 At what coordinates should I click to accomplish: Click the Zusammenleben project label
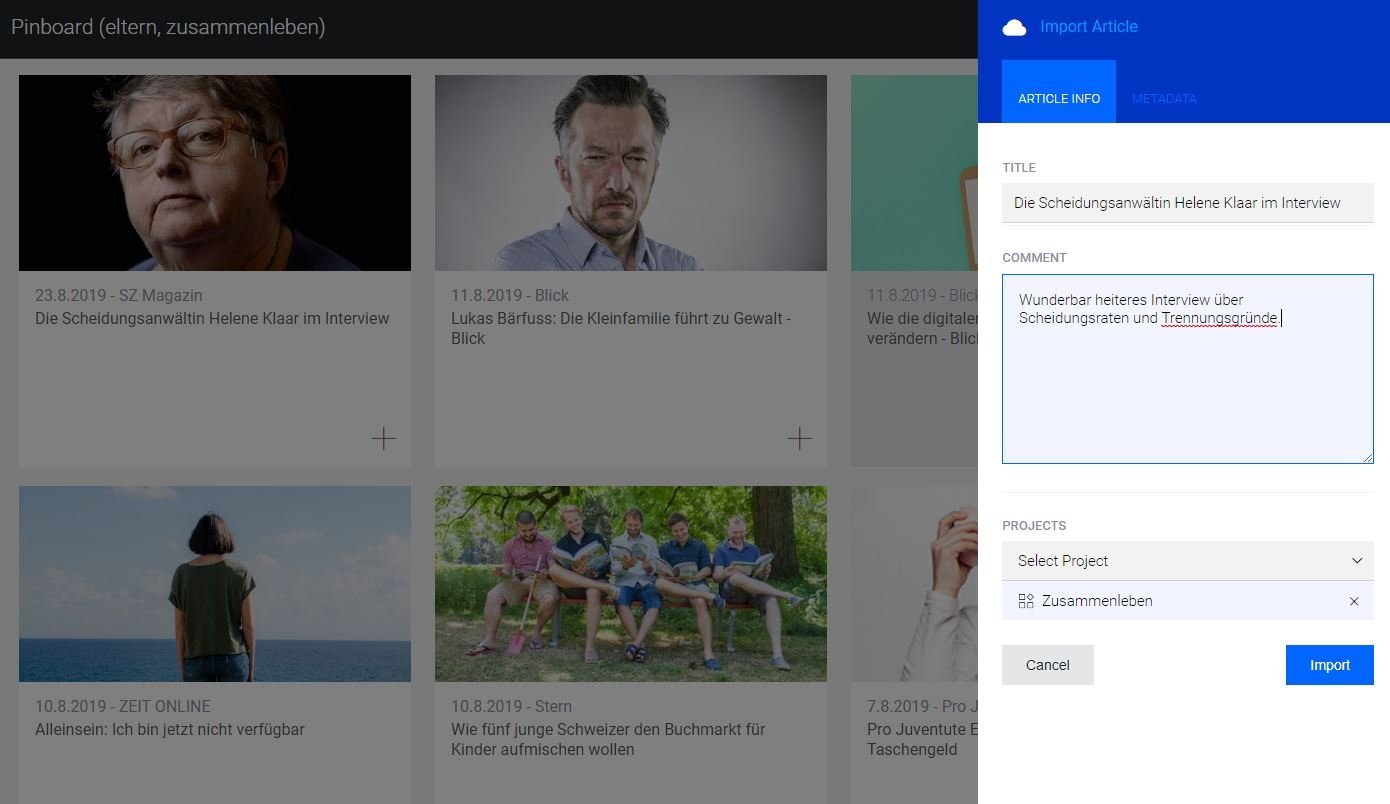[1097, 601]
